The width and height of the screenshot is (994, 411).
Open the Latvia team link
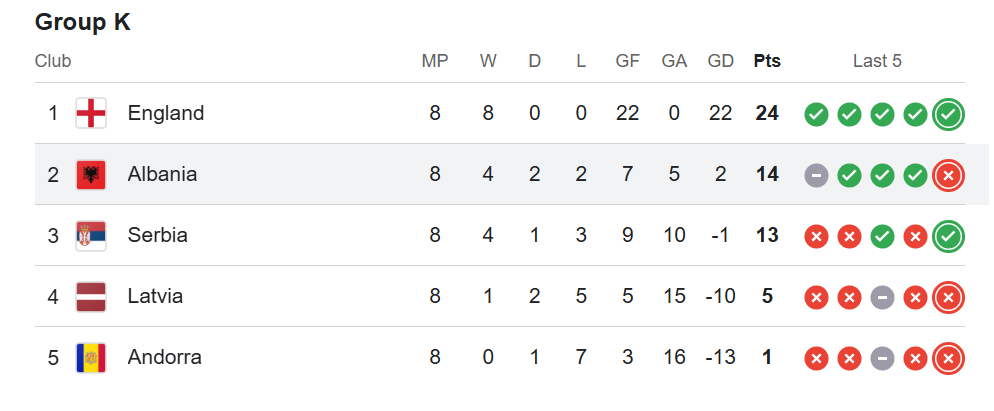(156, 296)
